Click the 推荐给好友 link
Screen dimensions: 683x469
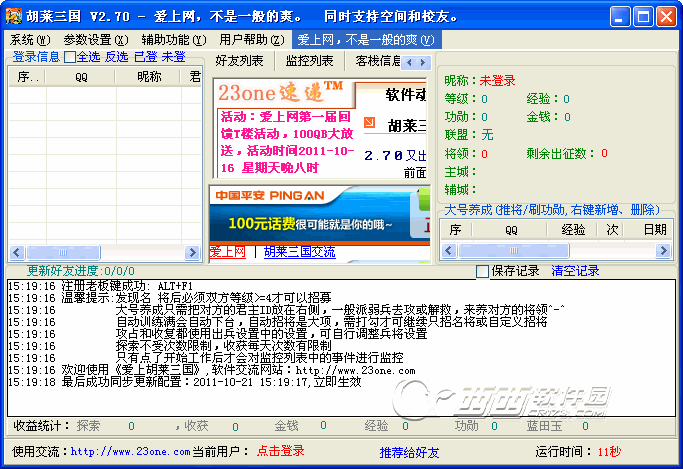(409, 452)
